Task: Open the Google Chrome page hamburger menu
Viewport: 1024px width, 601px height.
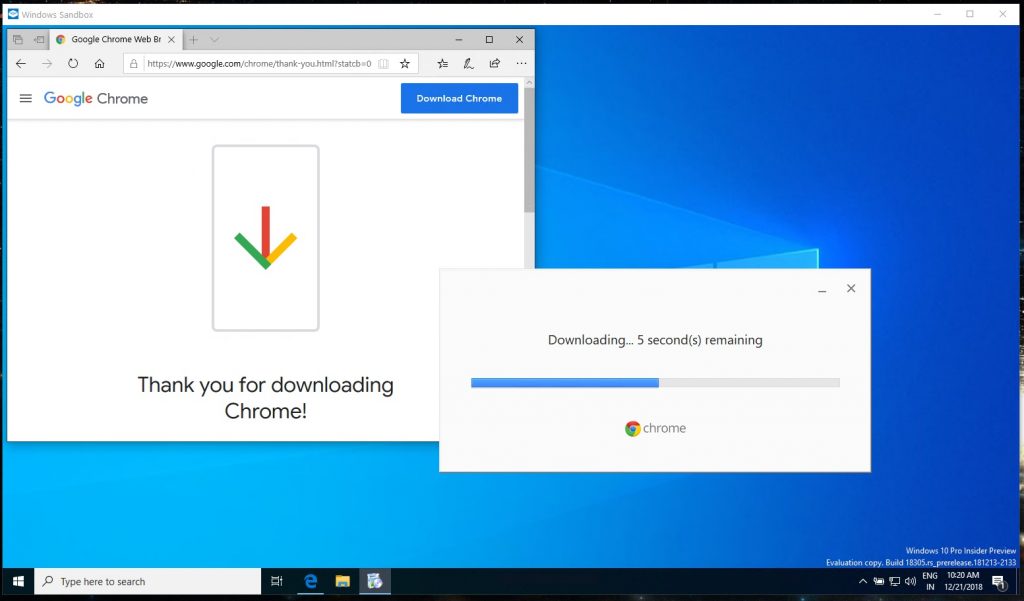Action: [x=25, y=98]
